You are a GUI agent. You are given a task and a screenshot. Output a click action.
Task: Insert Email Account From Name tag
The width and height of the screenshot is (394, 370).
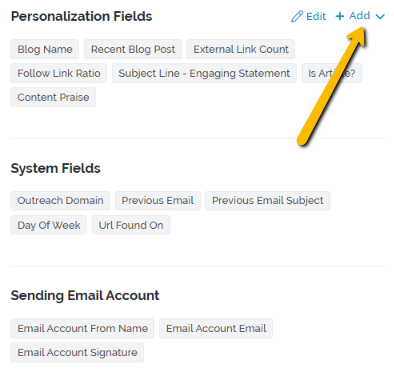point(82,328)
